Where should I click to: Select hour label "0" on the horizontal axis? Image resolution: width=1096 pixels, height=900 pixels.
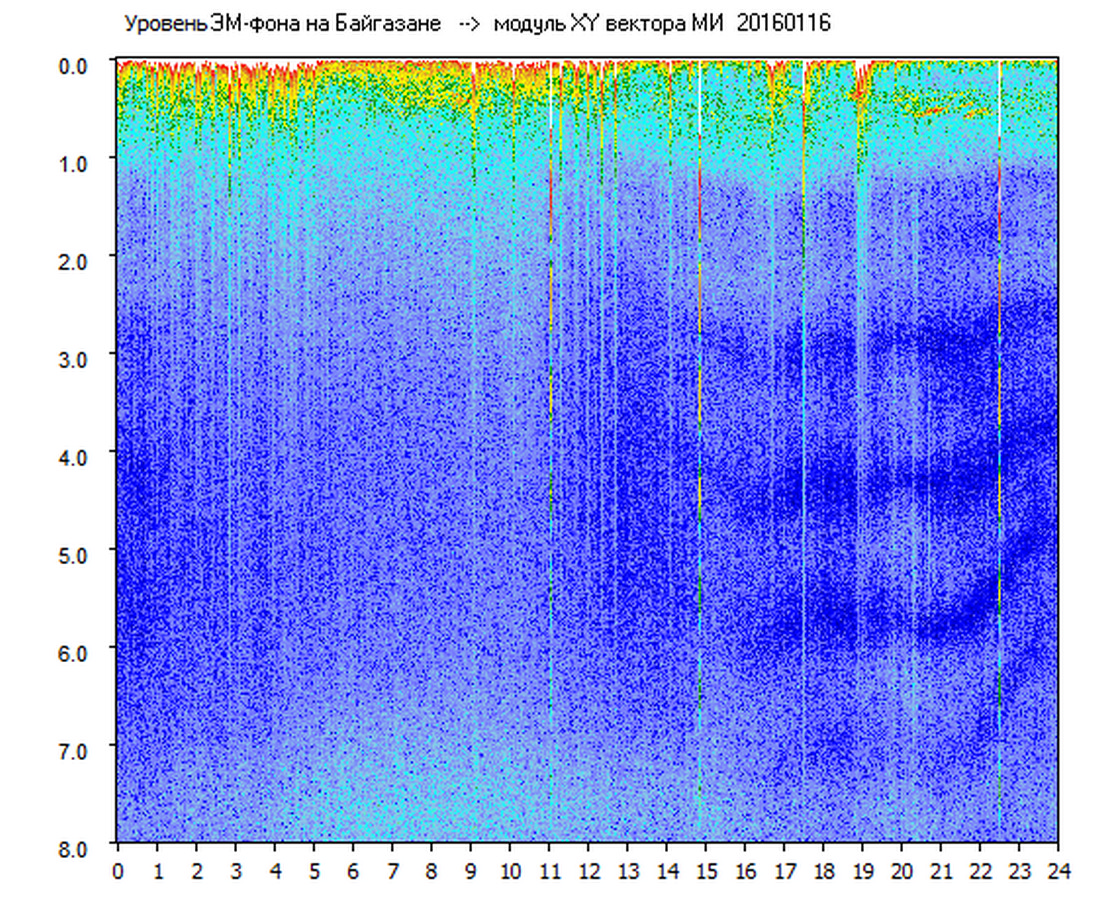[118, 871]
